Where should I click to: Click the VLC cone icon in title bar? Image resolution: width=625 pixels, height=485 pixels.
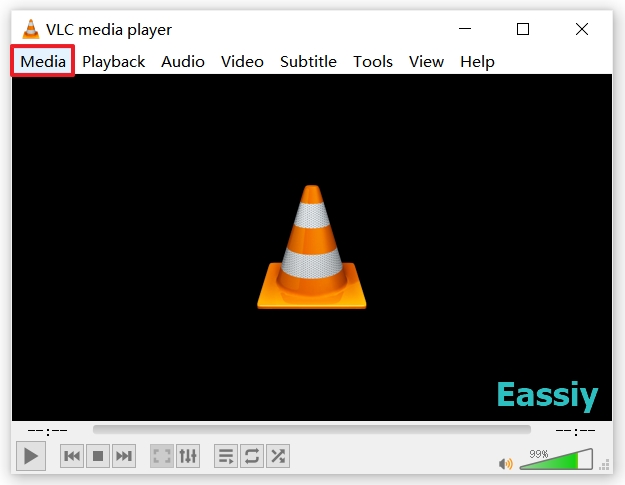31,29
